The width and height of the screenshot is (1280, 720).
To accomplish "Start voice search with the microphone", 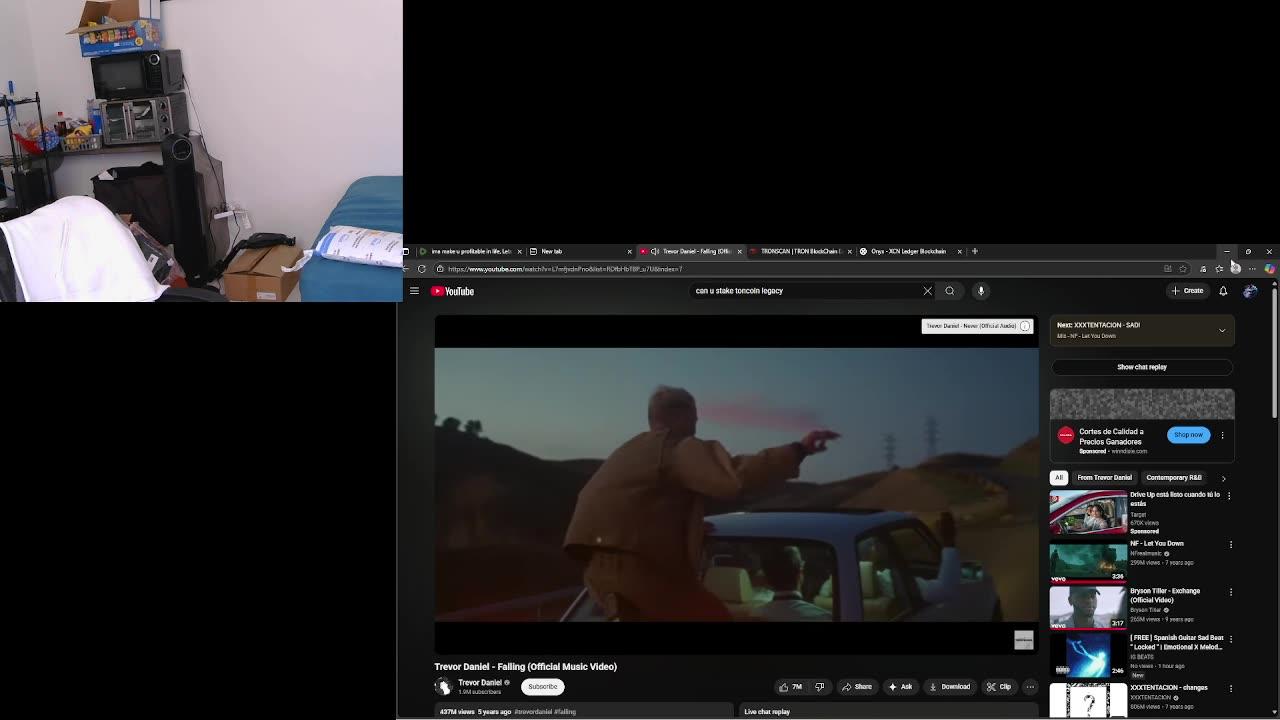I will pos(981,291).
